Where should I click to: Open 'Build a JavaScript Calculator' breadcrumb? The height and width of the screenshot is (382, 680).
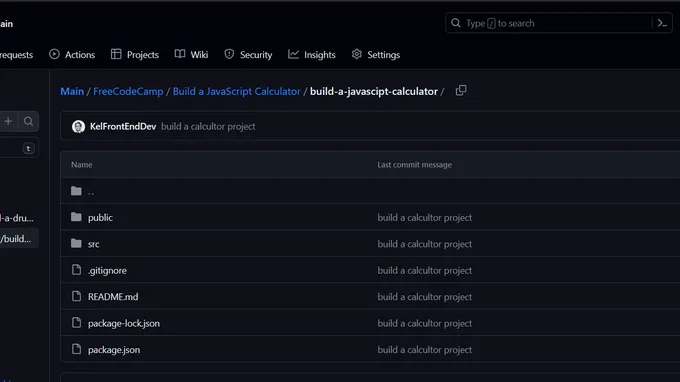[236, 91]
